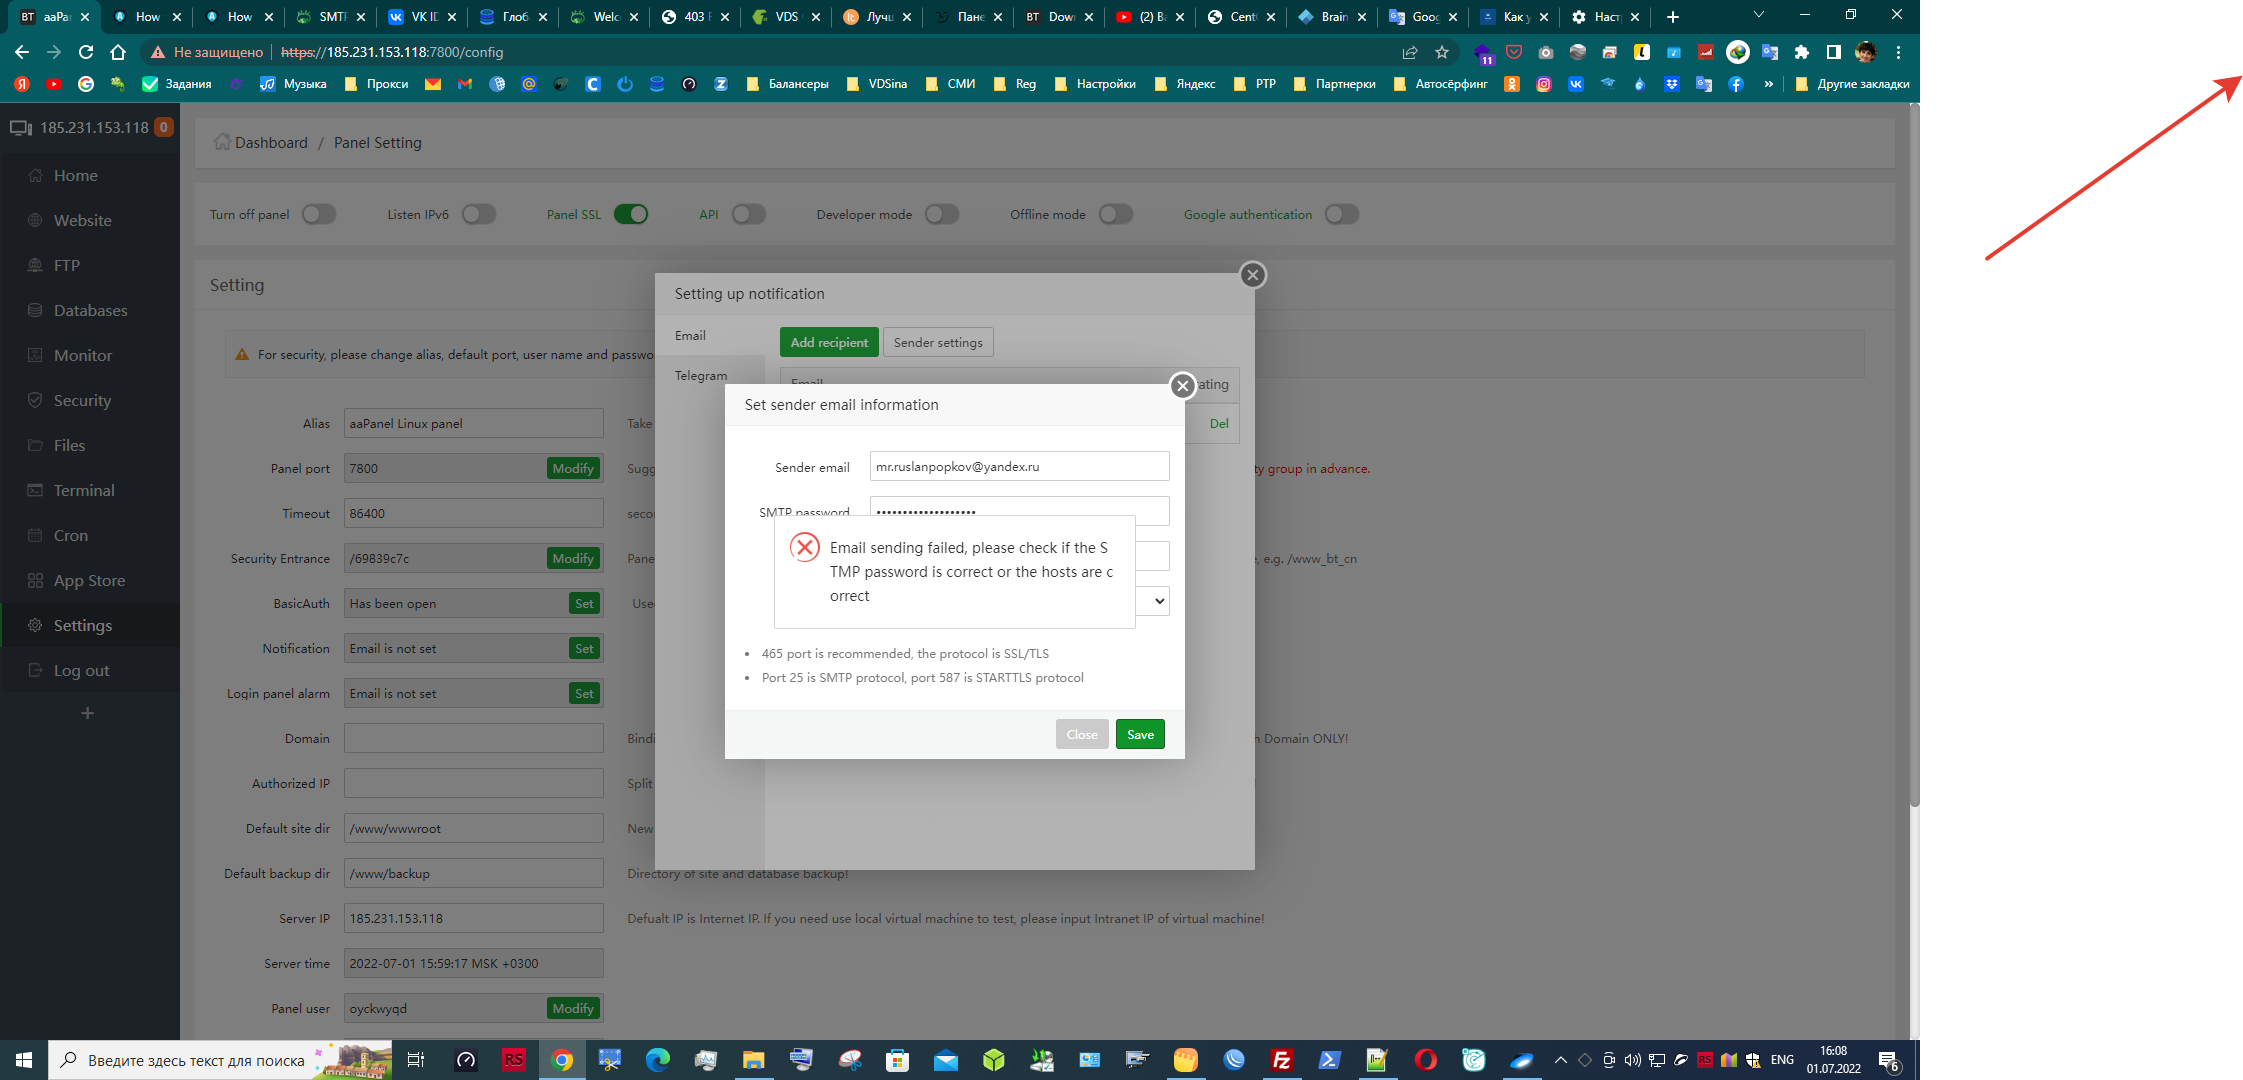Screen dimensions: 2243x1080
Task: Click browser reload page icon
Action: click(86, 52)
